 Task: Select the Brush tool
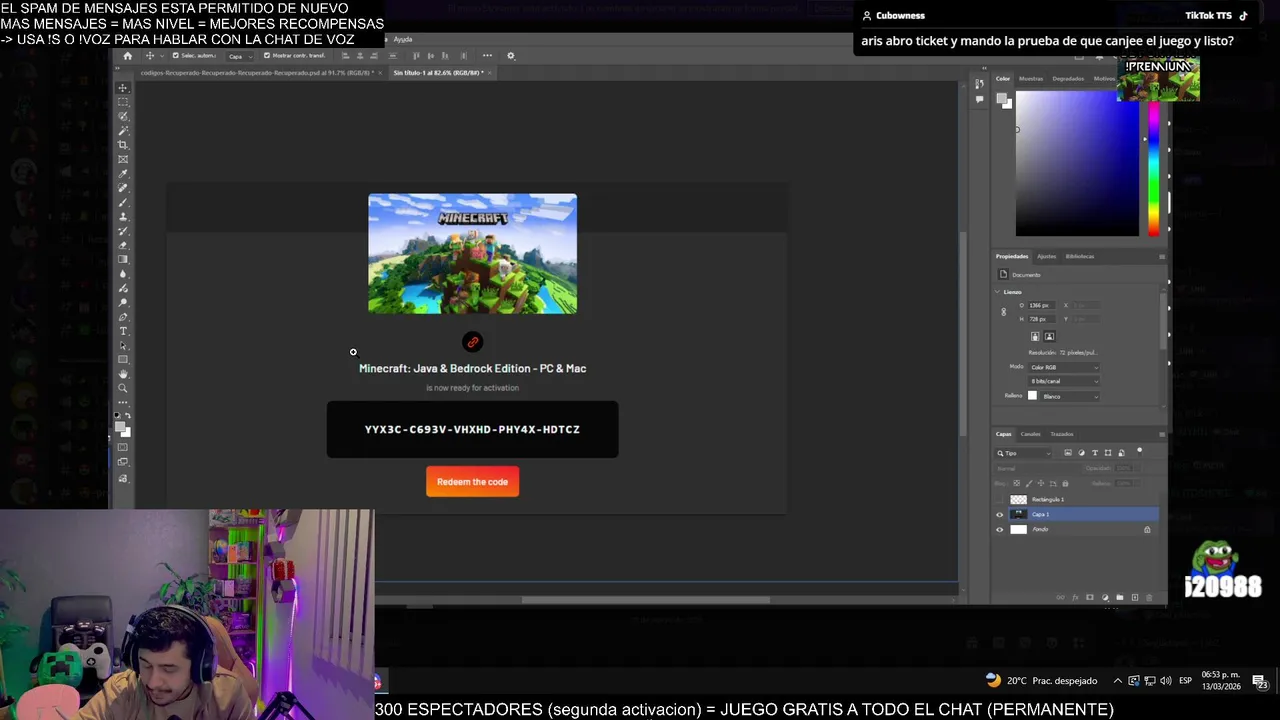123,200
